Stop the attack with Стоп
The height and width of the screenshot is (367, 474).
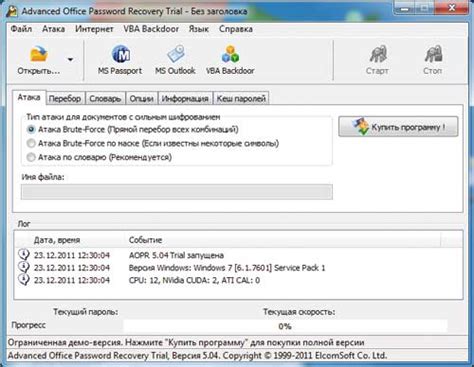[433, 60]
